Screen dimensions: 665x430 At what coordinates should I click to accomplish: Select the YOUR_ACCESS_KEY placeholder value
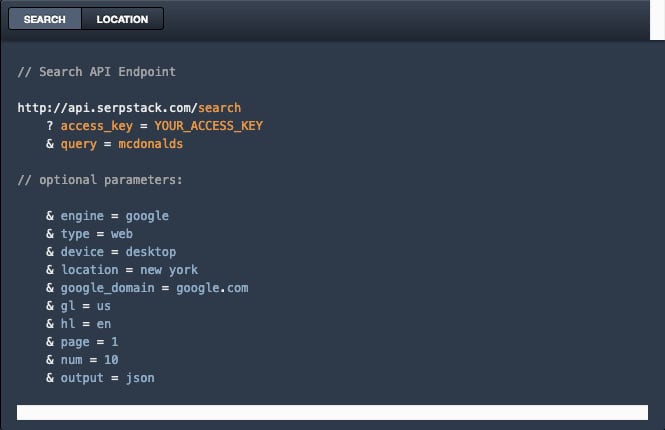pos(208,126)
